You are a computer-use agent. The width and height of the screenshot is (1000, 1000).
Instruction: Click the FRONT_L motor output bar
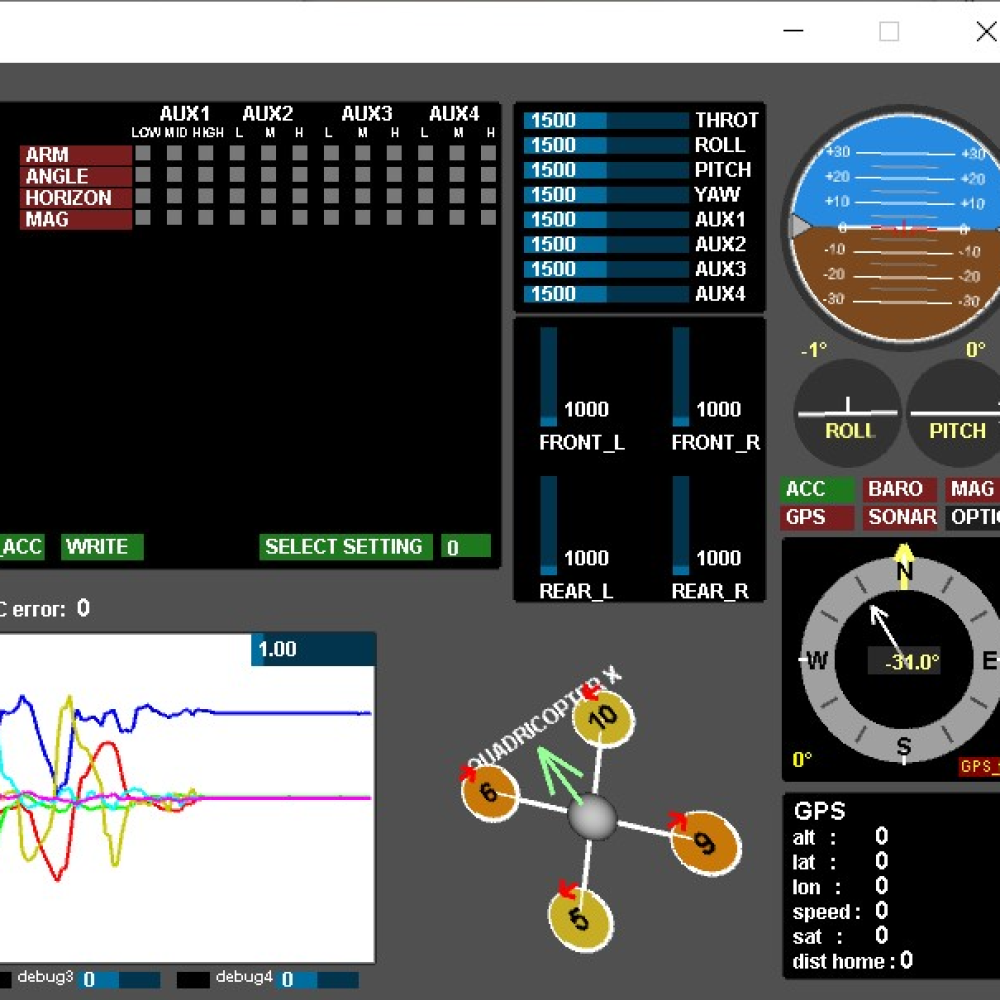tap(548, 376)
